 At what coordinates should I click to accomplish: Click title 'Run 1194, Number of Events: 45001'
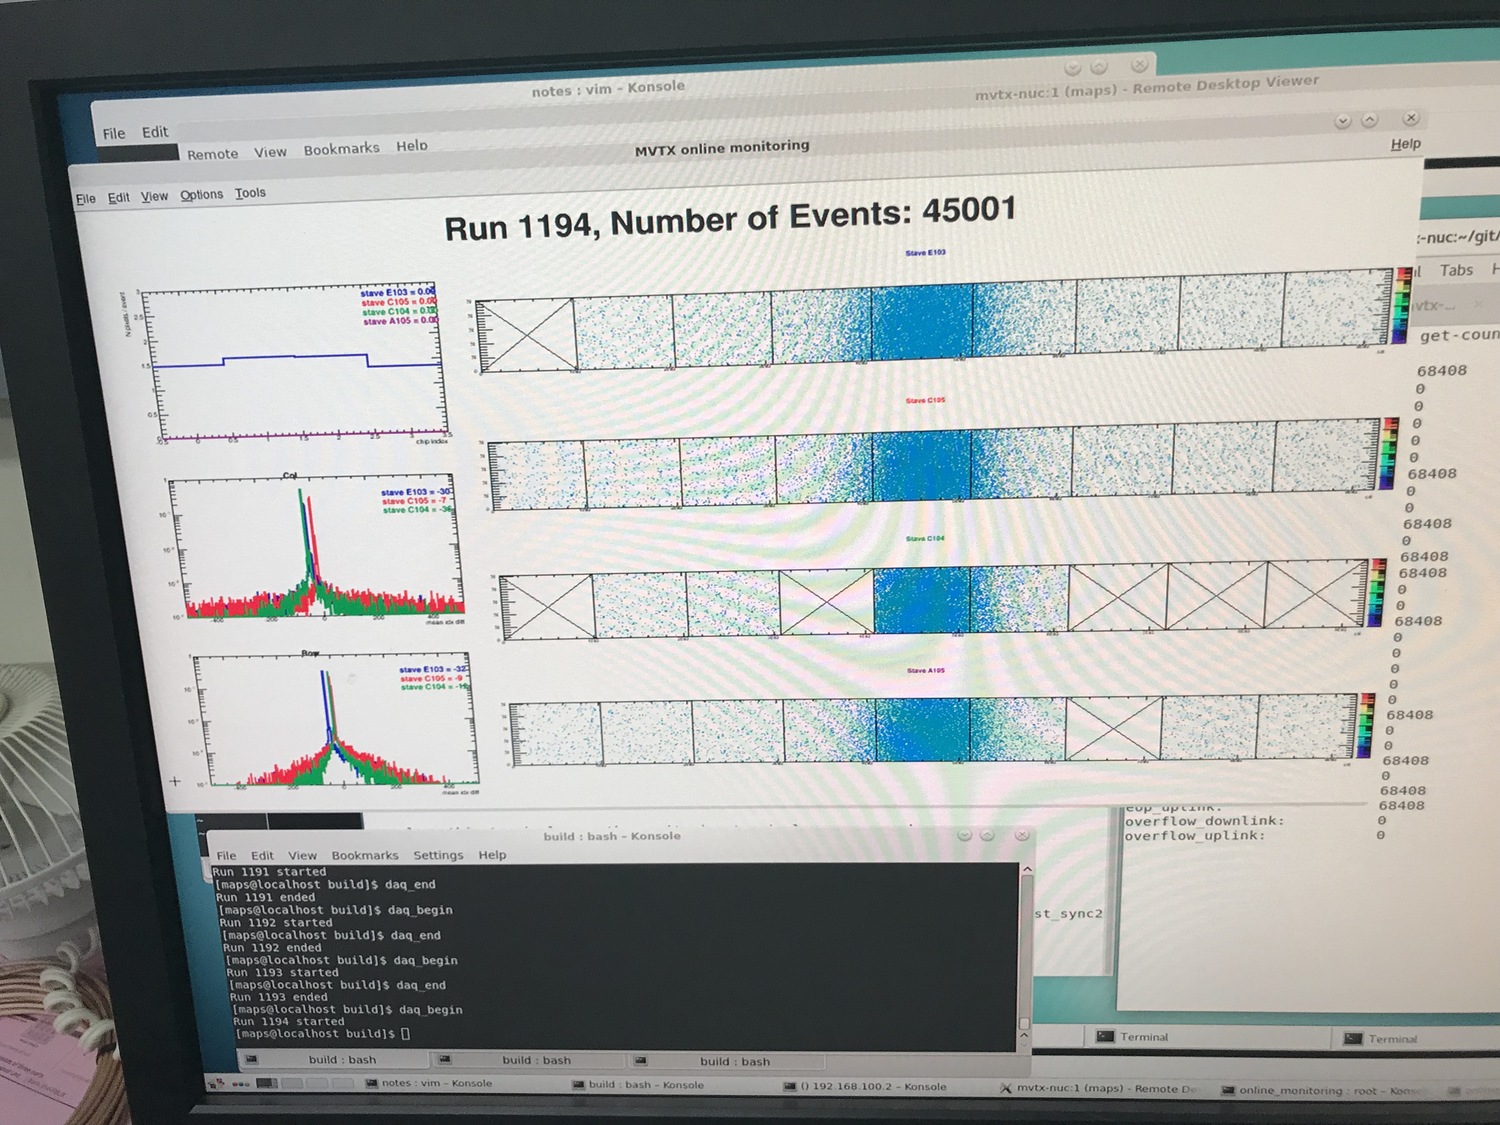pyautogui.click(x=730, y=219)
